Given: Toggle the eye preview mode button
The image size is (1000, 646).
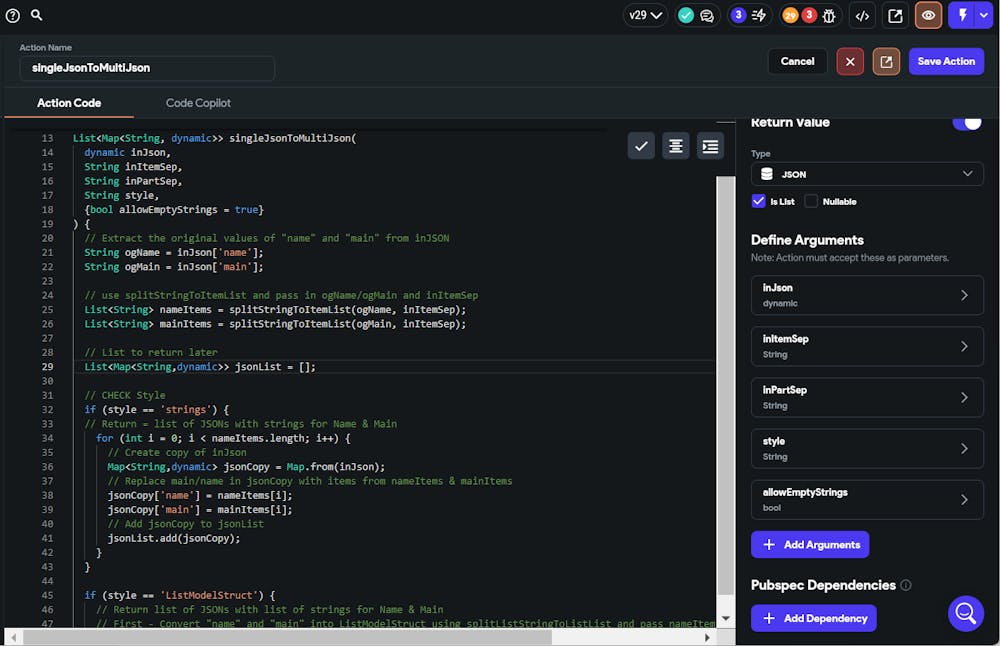Looking at the screenshot, I should click(928, 15).
